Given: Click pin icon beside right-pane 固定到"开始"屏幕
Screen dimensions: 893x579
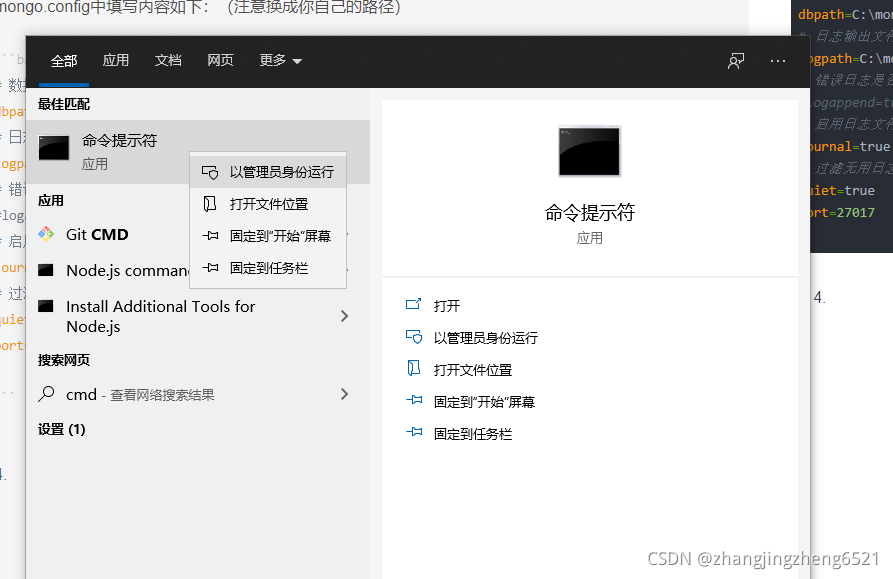Looking at the screenshot, I should click(414, 400).
